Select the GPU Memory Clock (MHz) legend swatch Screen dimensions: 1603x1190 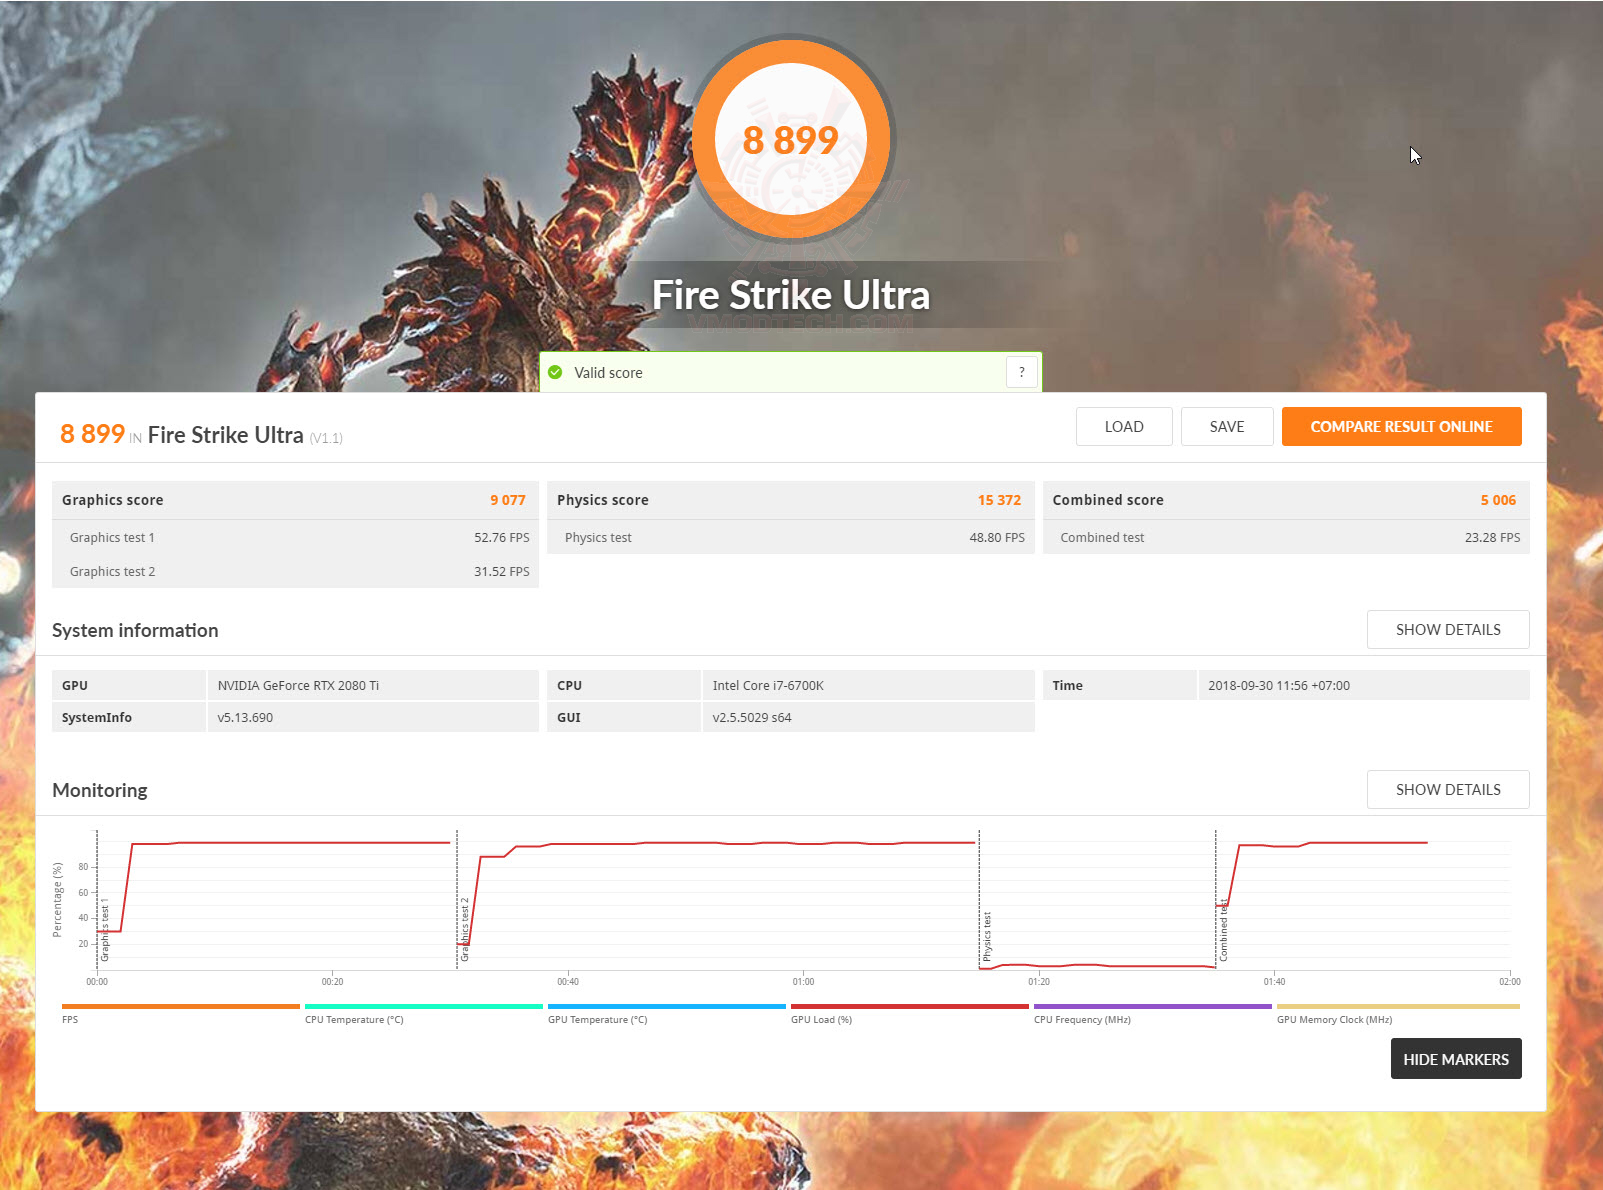coord(1398,1007)
